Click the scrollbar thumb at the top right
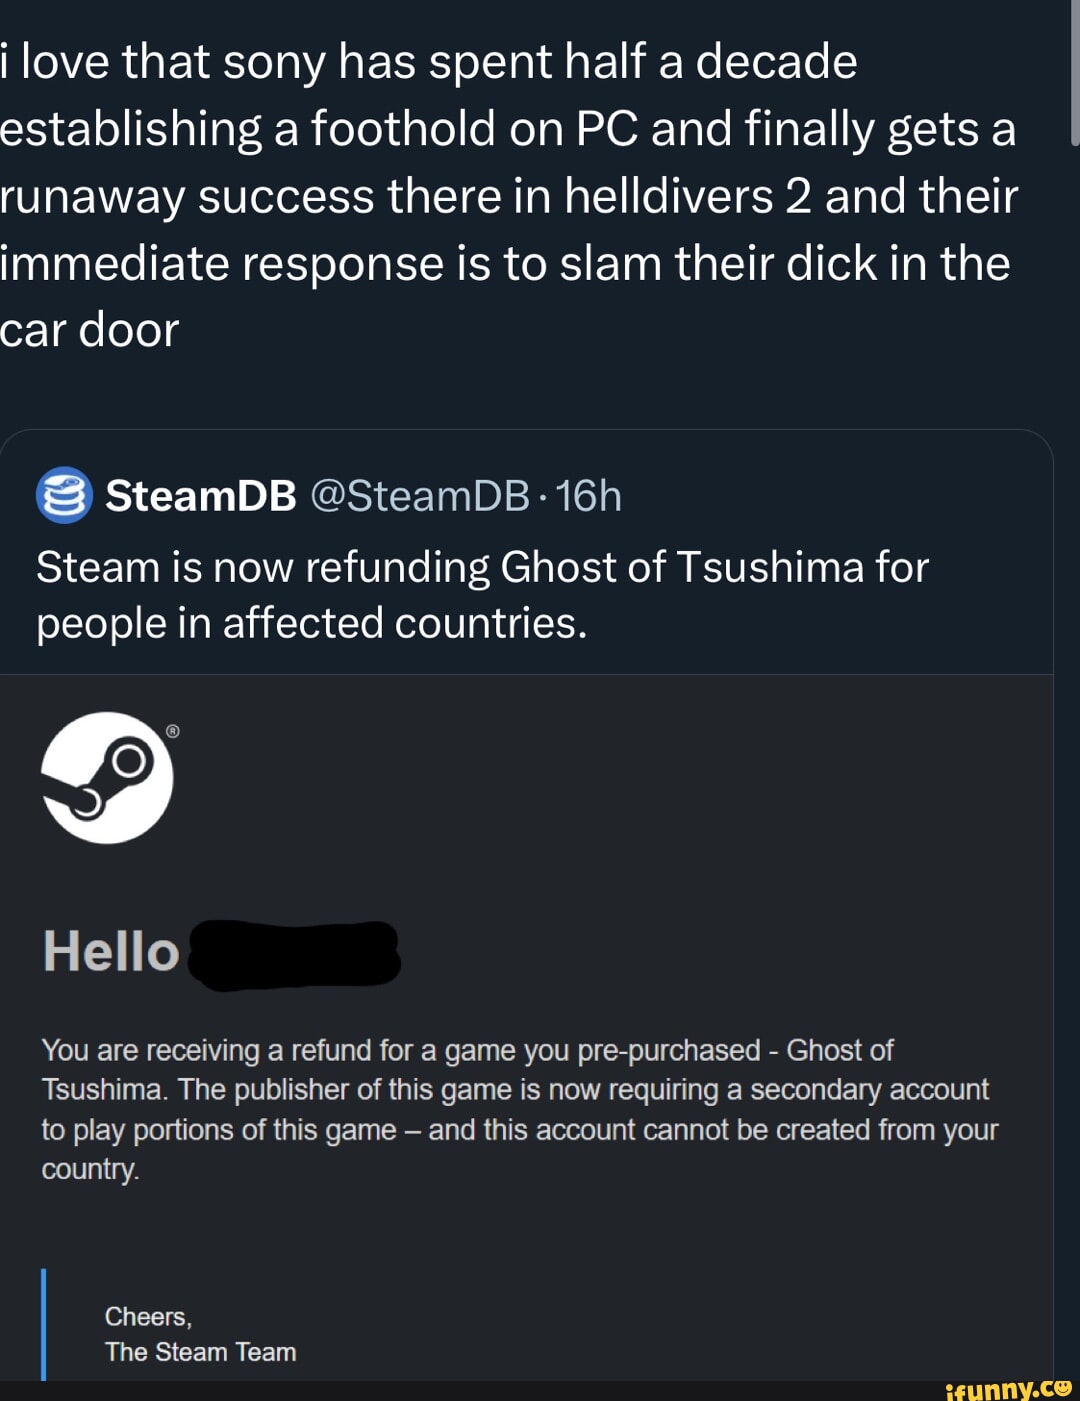The height and width of the screenshot is (1401, 1080). coord(1075,73)
